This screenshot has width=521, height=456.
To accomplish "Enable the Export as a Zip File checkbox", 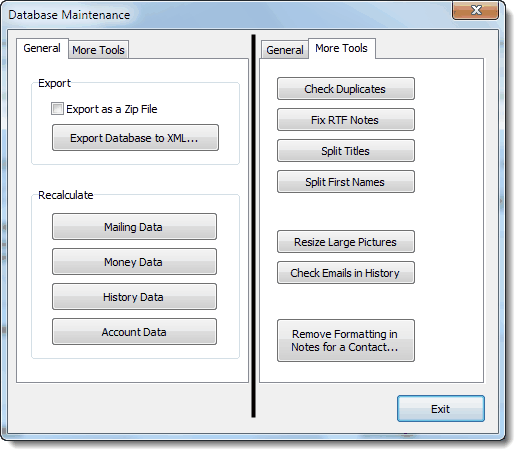I will click(57, 109).
